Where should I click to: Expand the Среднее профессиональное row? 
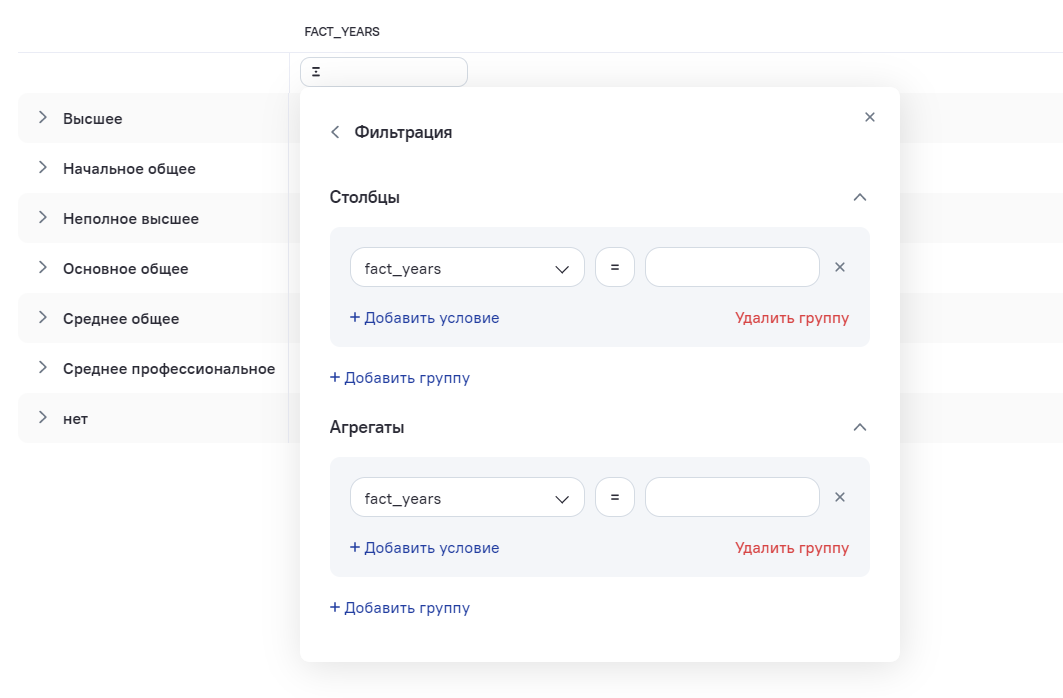click(43, 368)
